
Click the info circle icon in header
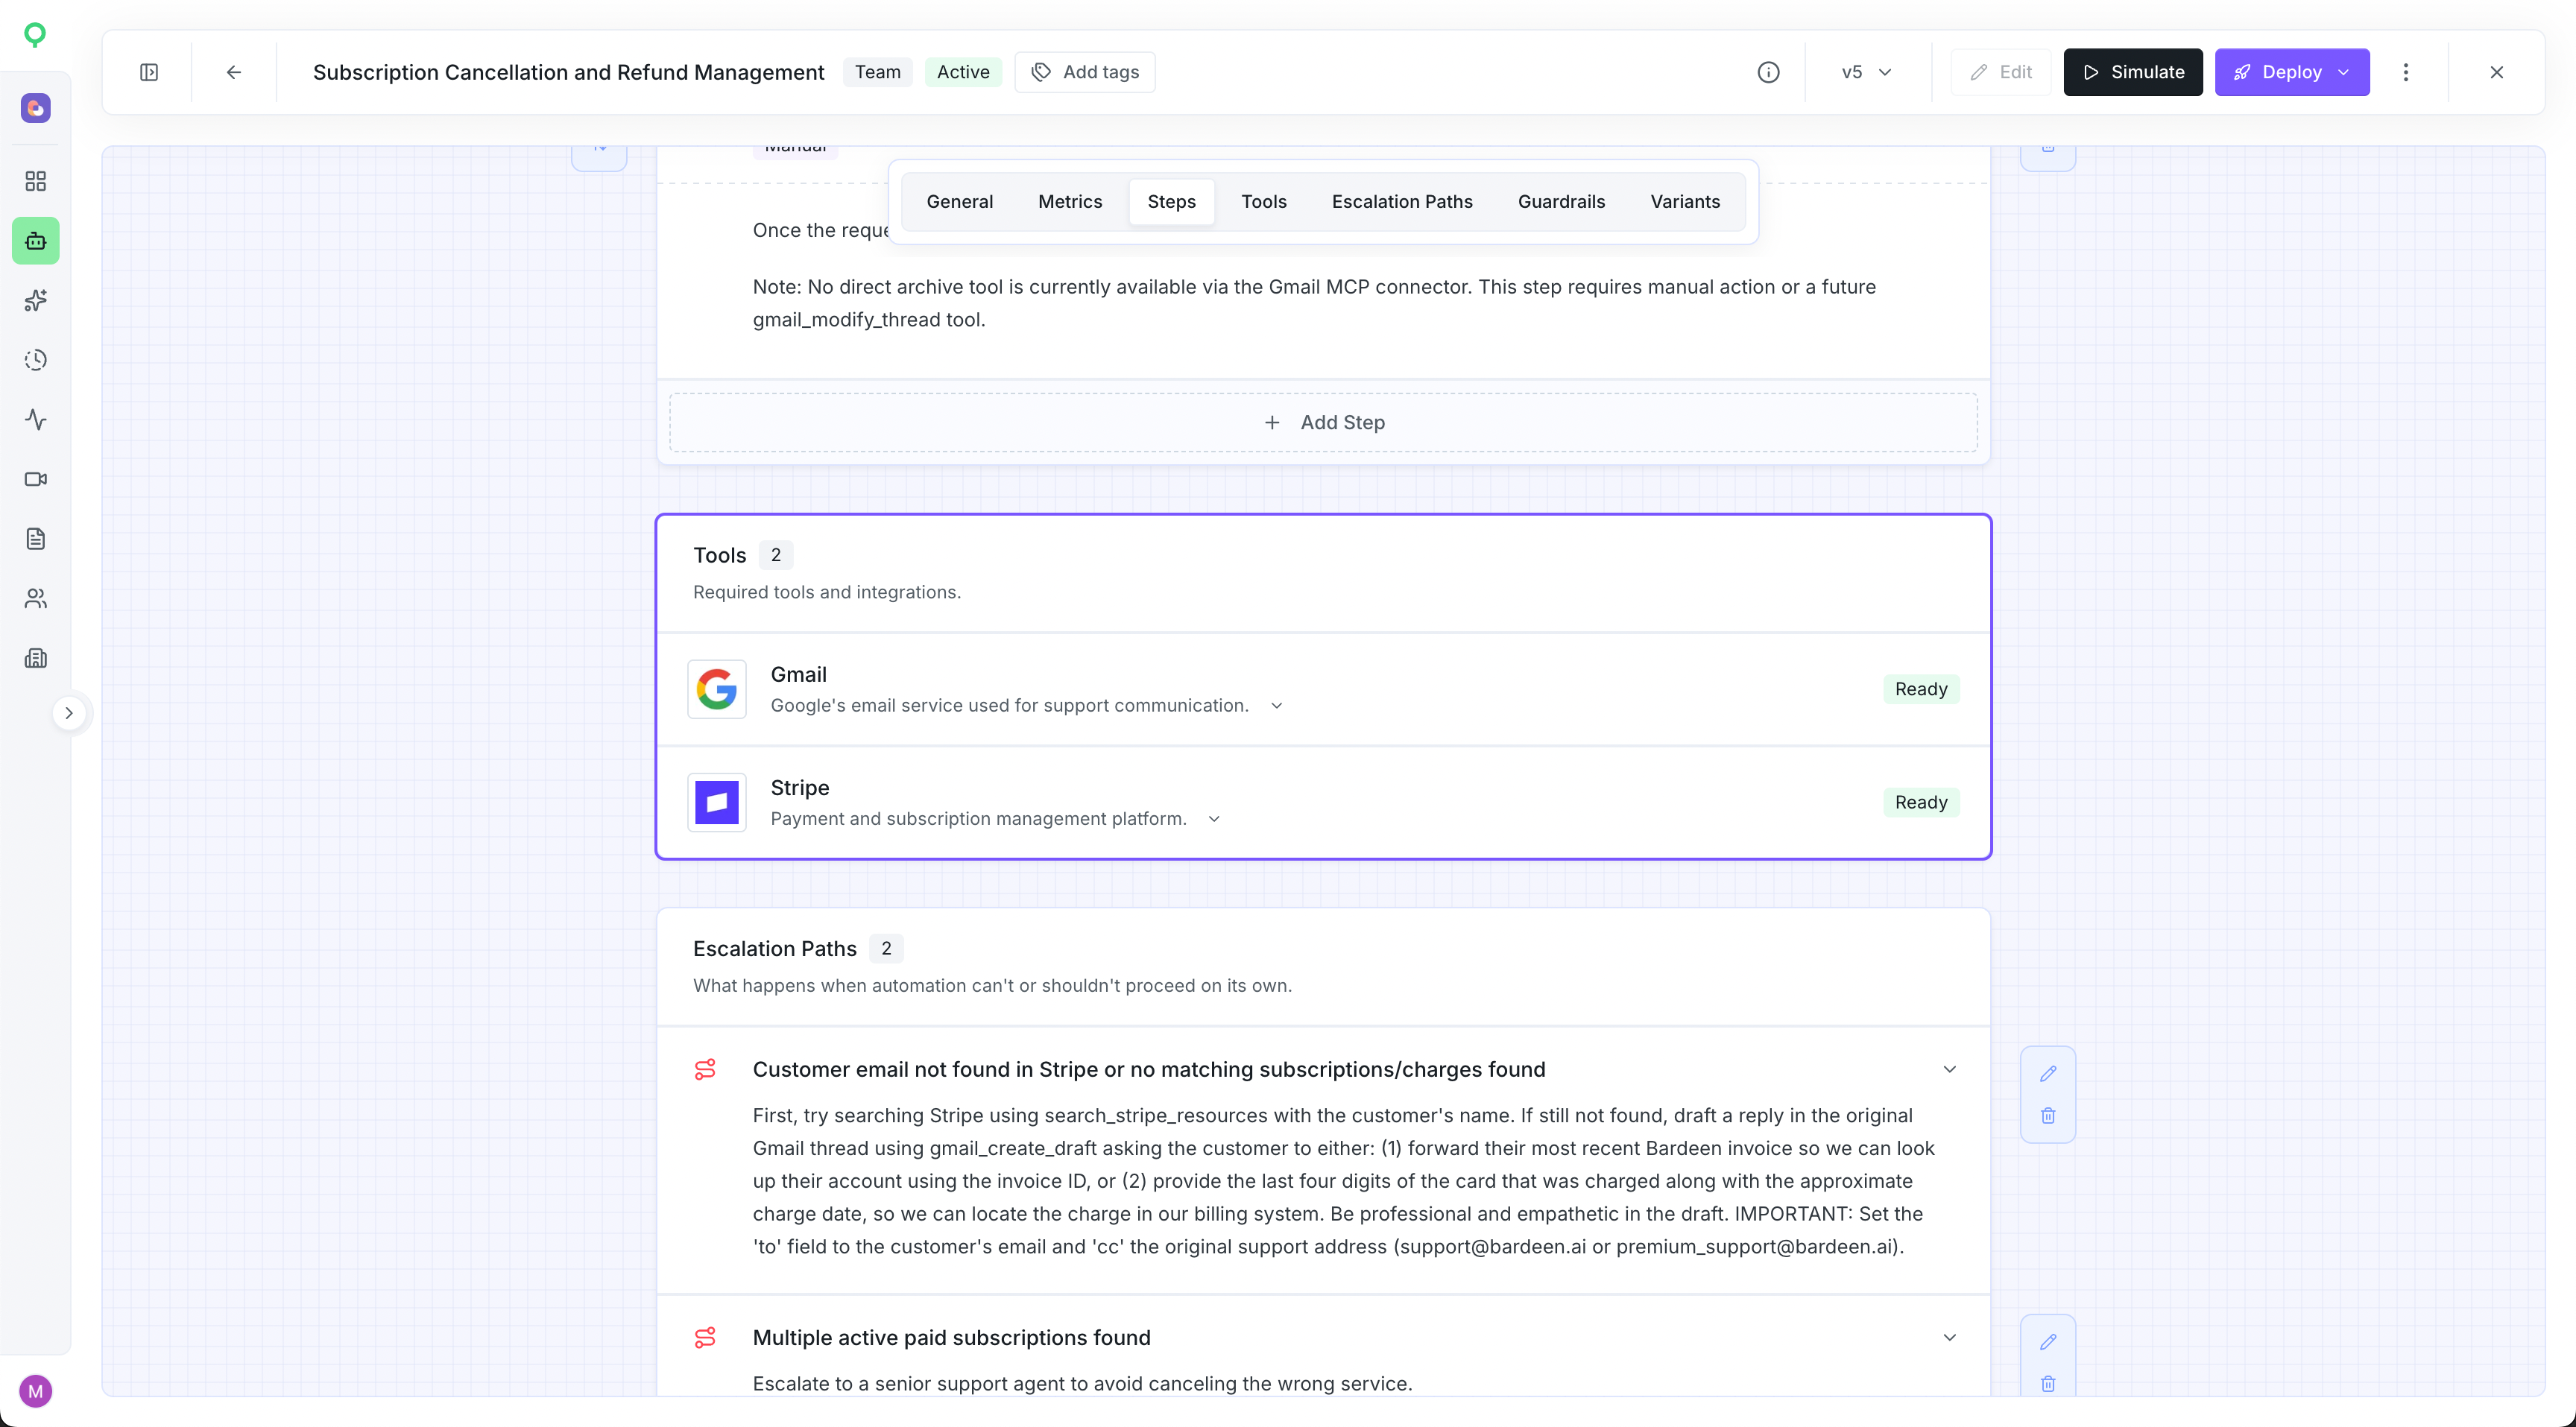click(x=1768, y=72)
